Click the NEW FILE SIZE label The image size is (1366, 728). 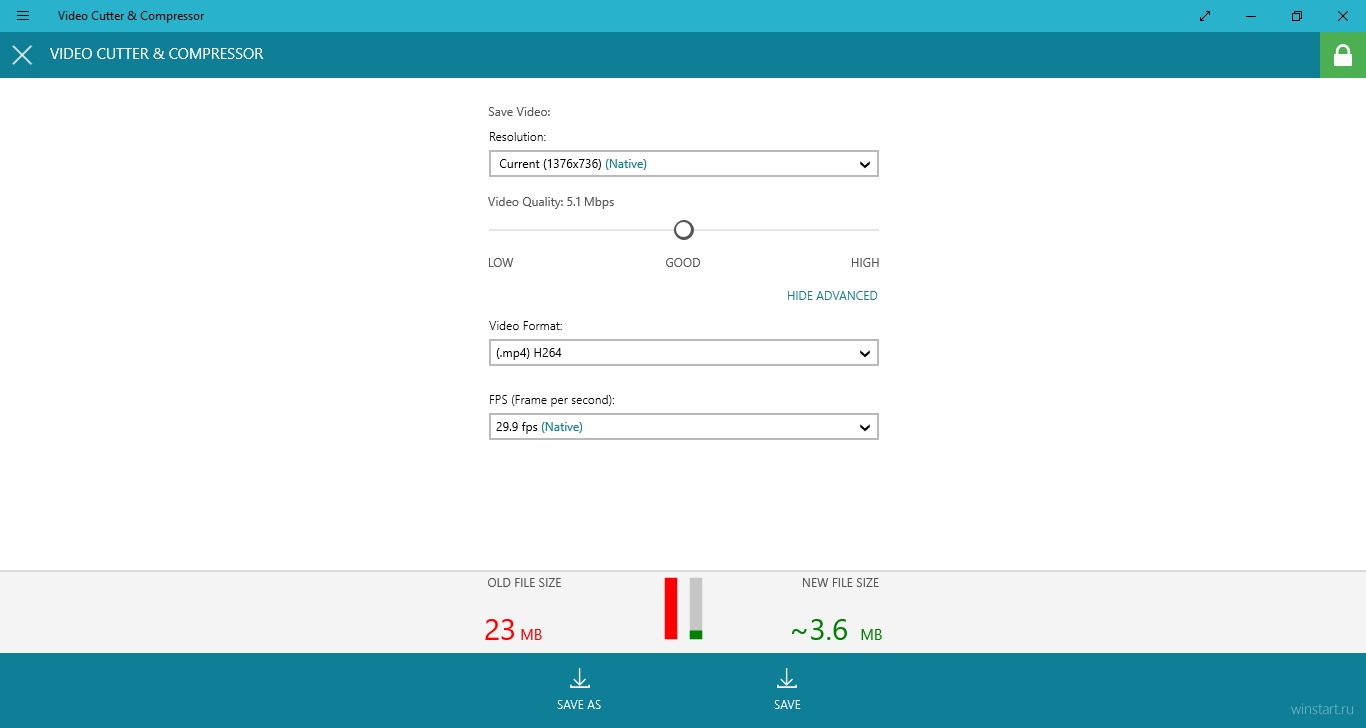[840, 583]
